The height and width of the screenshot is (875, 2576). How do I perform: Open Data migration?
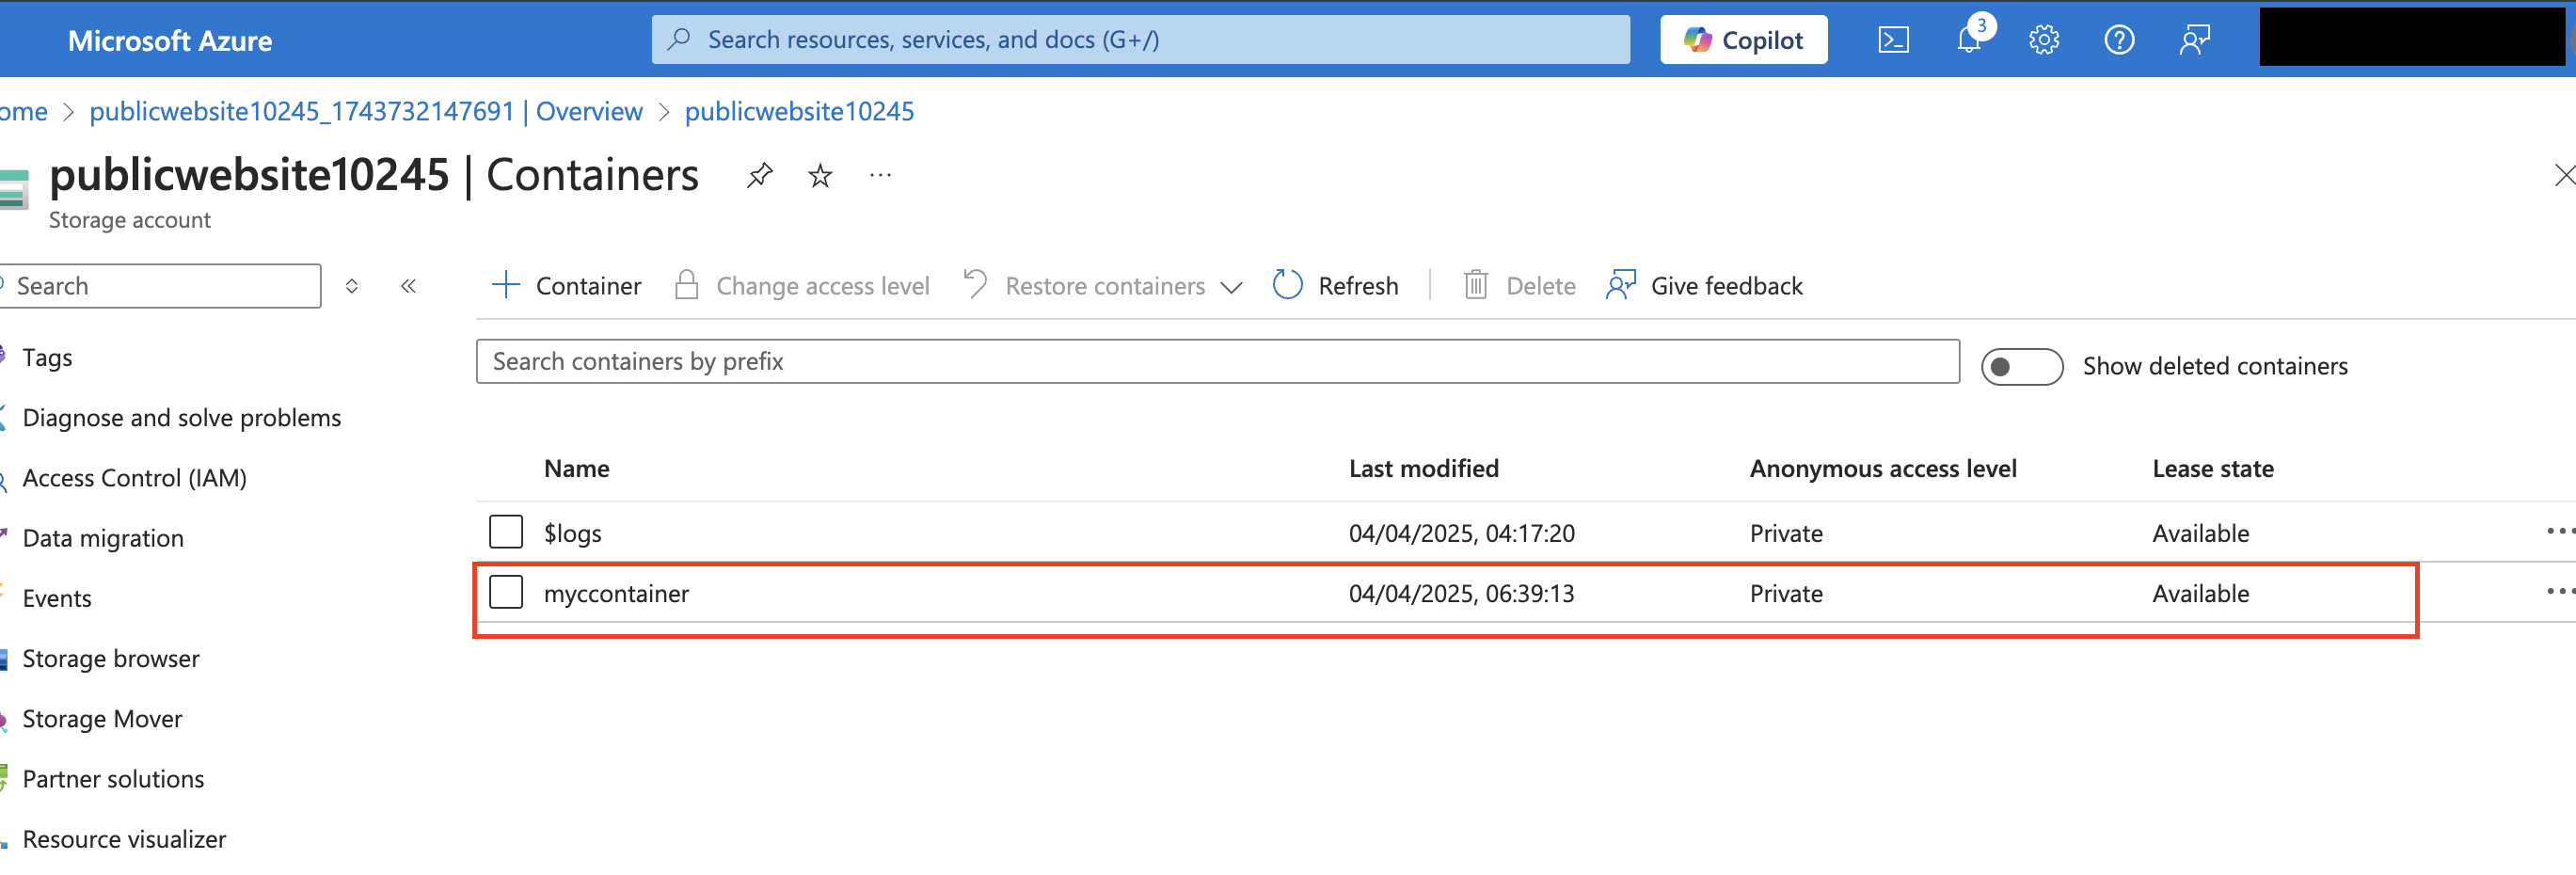click(103, 538)
